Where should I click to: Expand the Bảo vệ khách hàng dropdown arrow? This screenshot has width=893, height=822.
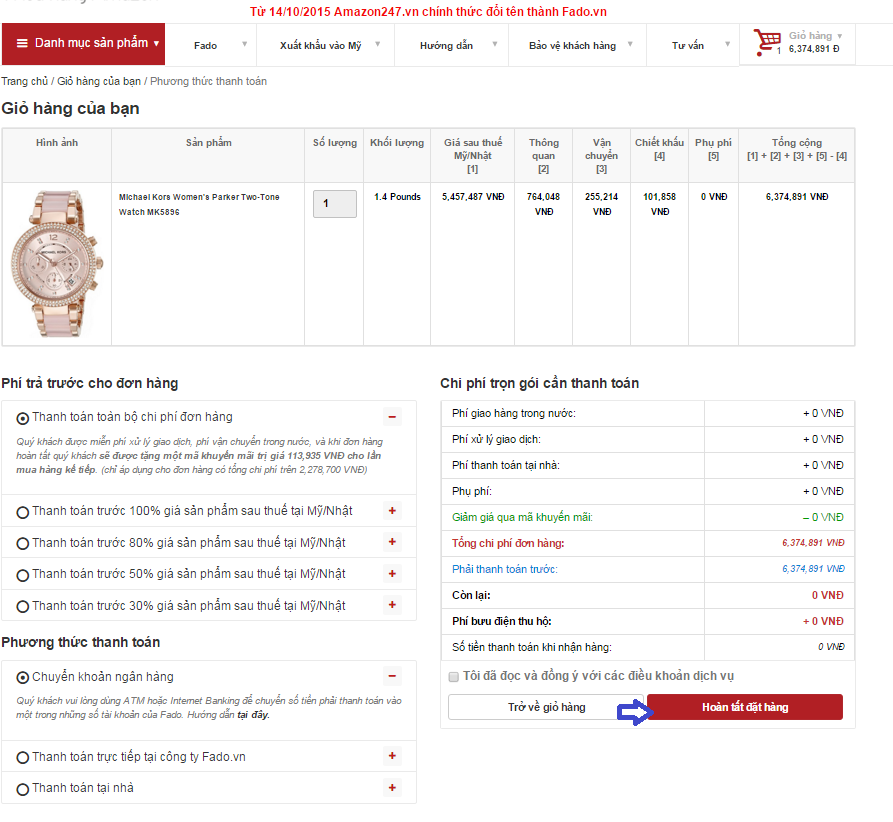click(630, 44)
